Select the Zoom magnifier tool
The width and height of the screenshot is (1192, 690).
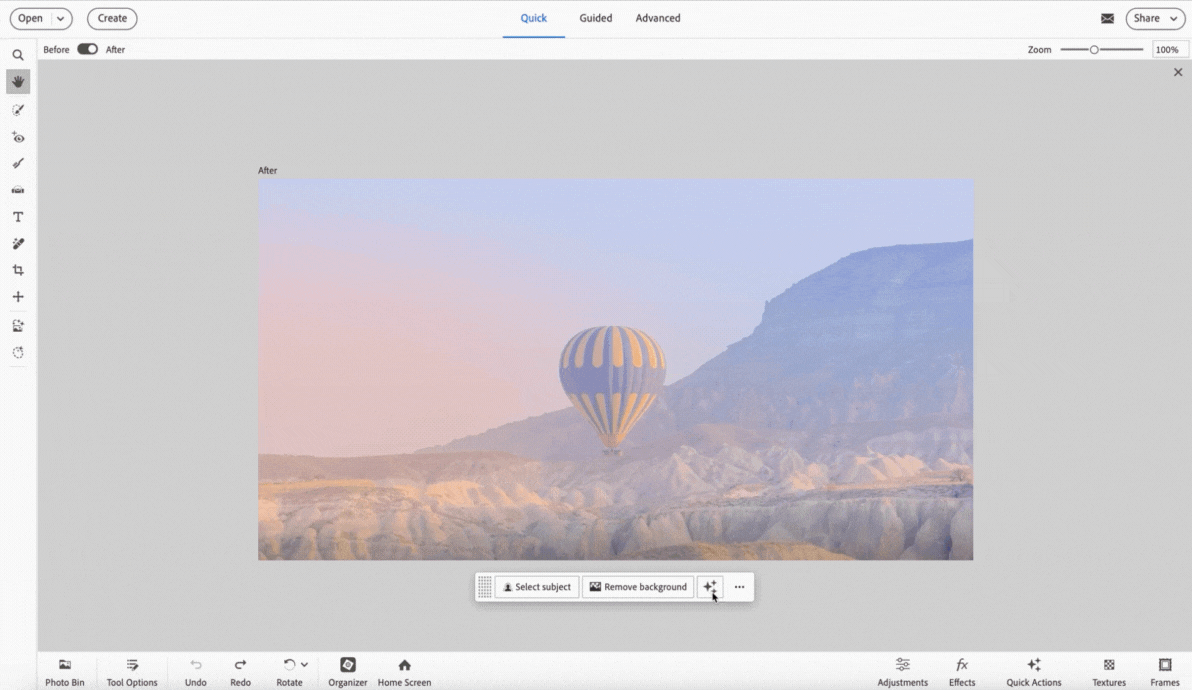18,56
